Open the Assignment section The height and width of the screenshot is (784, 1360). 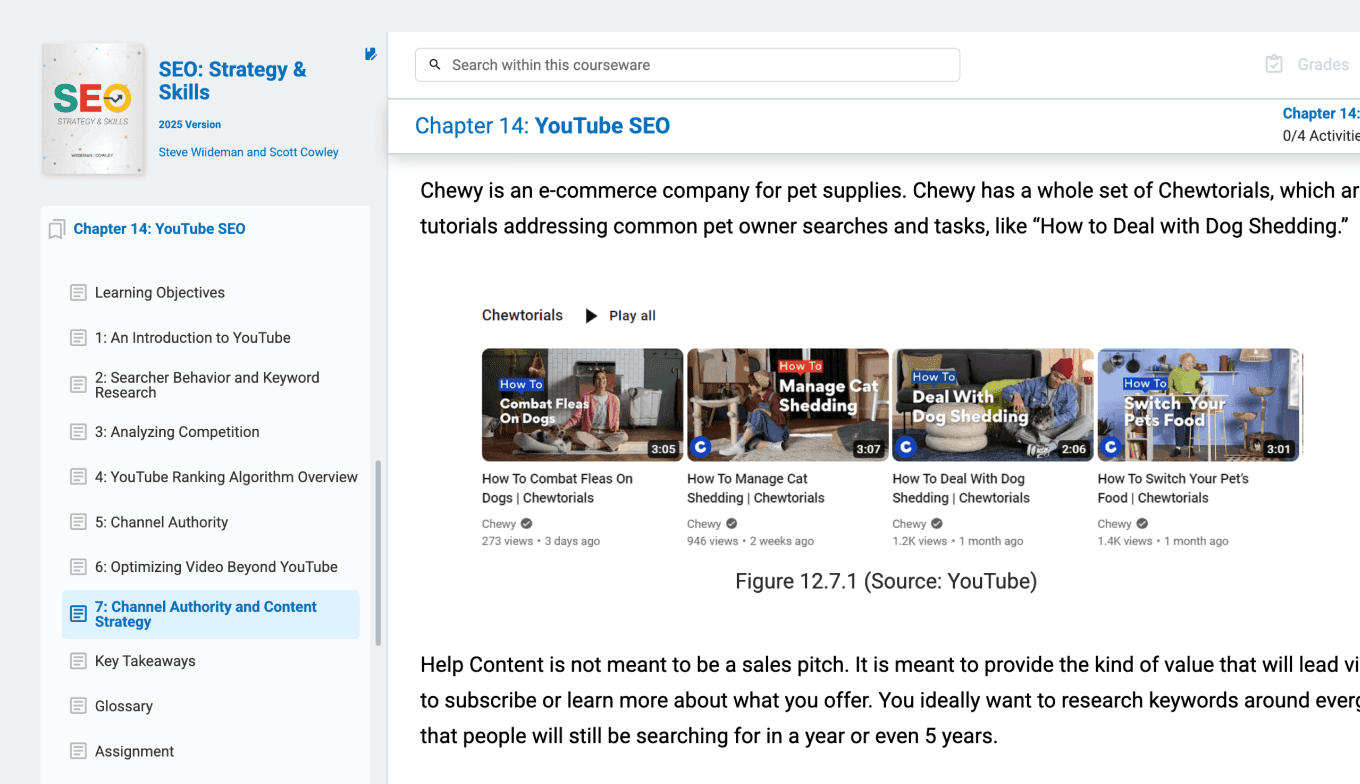tap(134, 752)
